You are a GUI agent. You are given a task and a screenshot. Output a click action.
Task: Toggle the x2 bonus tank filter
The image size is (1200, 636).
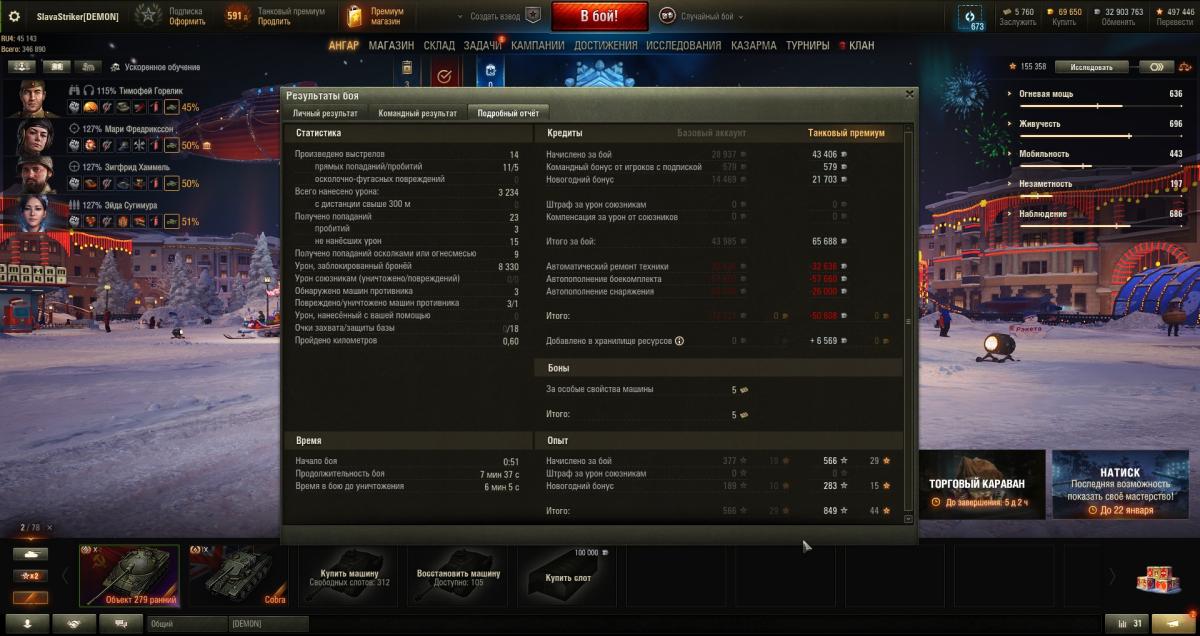[x=30, y=575]
